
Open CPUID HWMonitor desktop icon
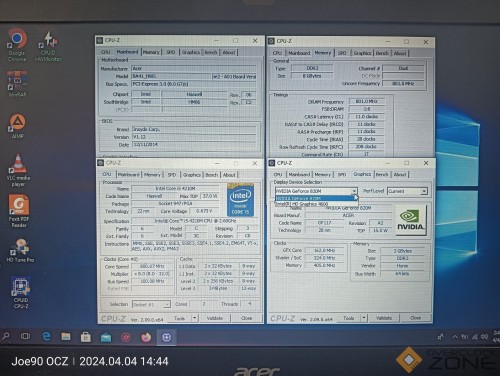coord(48,46)
